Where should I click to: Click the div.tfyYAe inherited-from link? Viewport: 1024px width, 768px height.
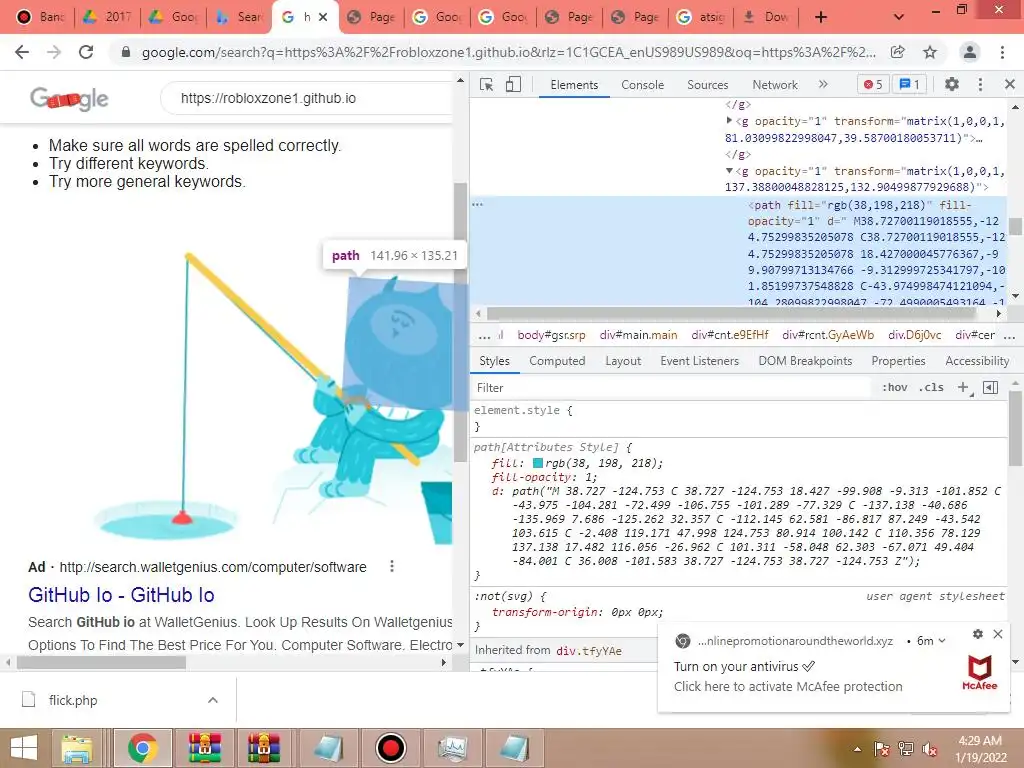point(588,650)
